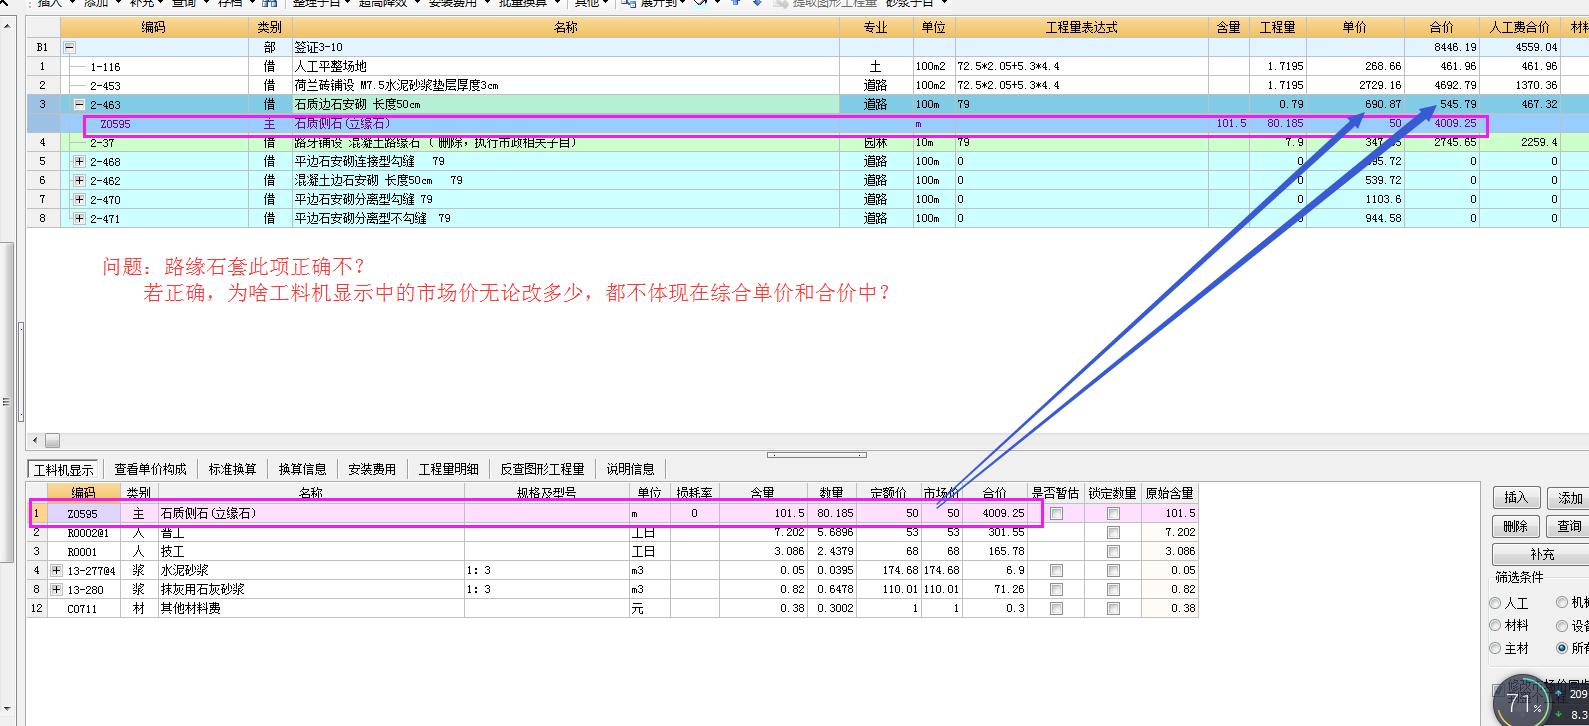Click 市场价 cell 174.68 of 水泥砂浆
The image size is (1589, 726).
pyautogui.click(x=941, y=570)
